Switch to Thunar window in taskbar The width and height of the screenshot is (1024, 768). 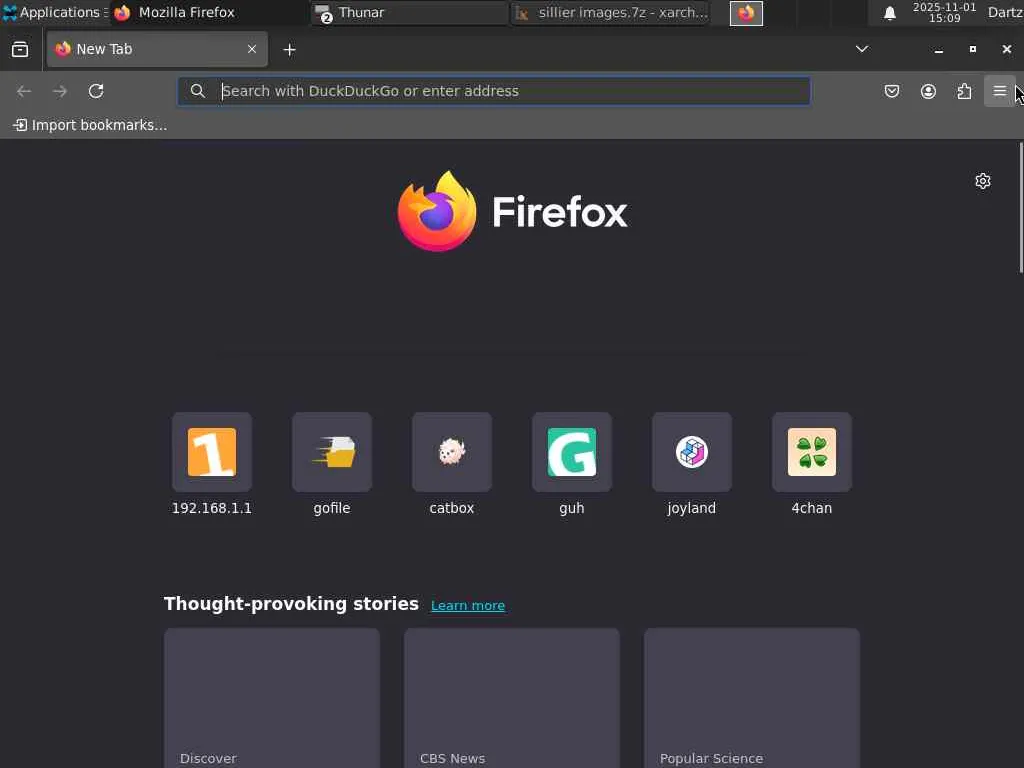click(409, 12)
